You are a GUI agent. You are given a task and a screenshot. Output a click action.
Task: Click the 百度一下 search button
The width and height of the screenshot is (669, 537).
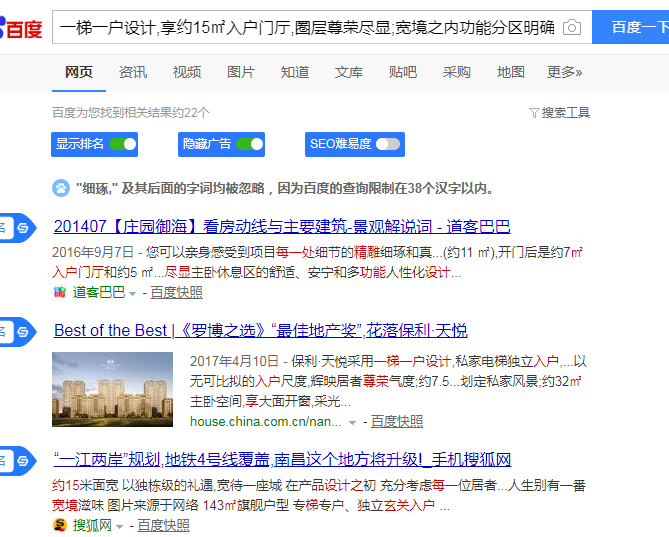(x=631, y=27)
